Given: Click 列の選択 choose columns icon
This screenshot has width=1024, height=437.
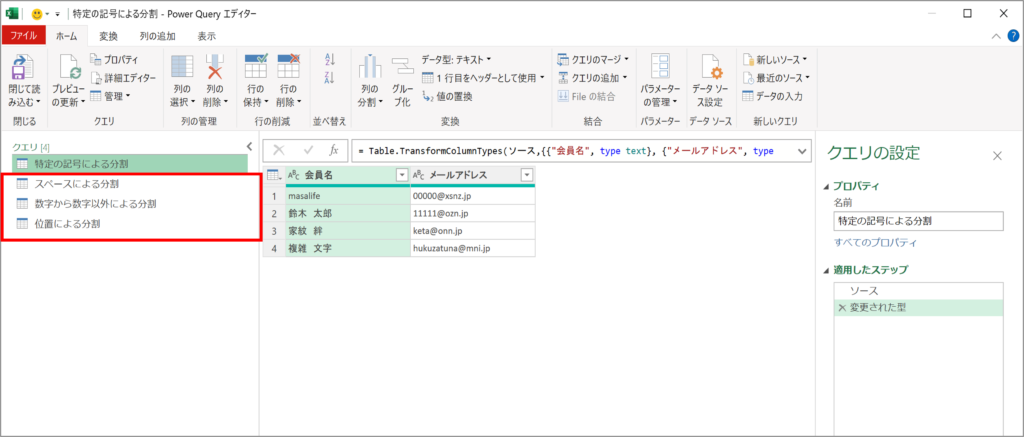Looking at the screenshot, I should [x=182, y=67].
